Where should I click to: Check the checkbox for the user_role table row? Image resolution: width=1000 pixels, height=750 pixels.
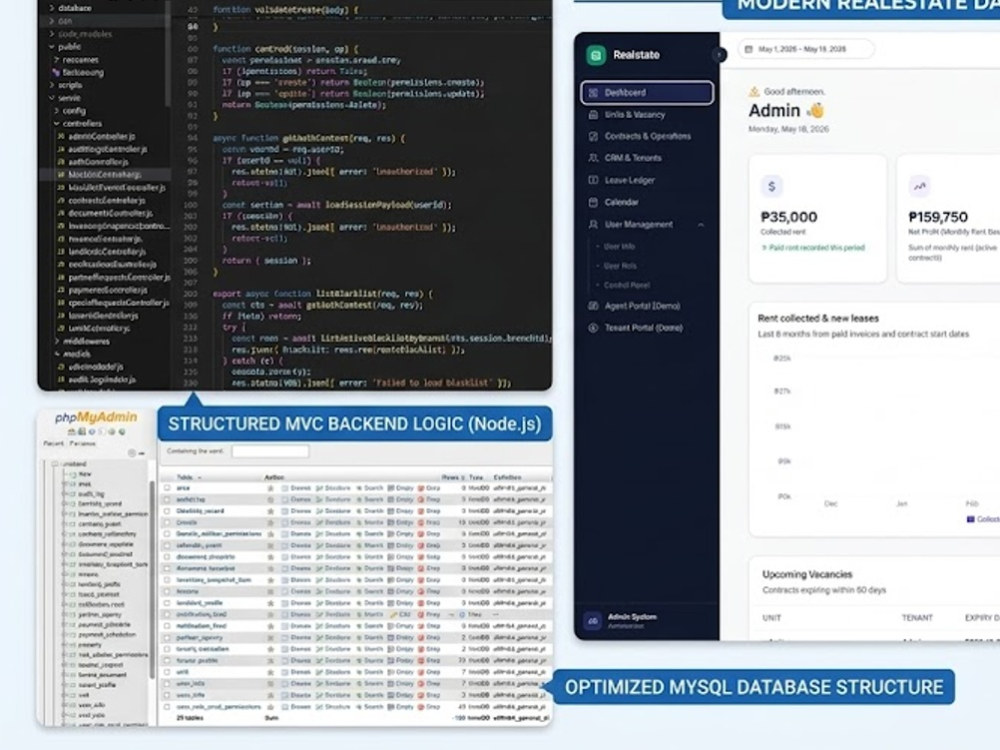click(167, 695)
